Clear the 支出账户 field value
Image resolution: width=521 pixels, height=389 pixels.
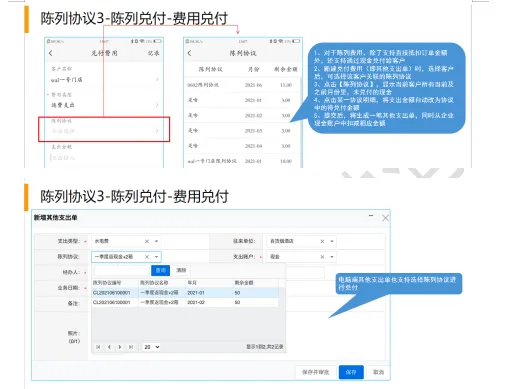322,257
